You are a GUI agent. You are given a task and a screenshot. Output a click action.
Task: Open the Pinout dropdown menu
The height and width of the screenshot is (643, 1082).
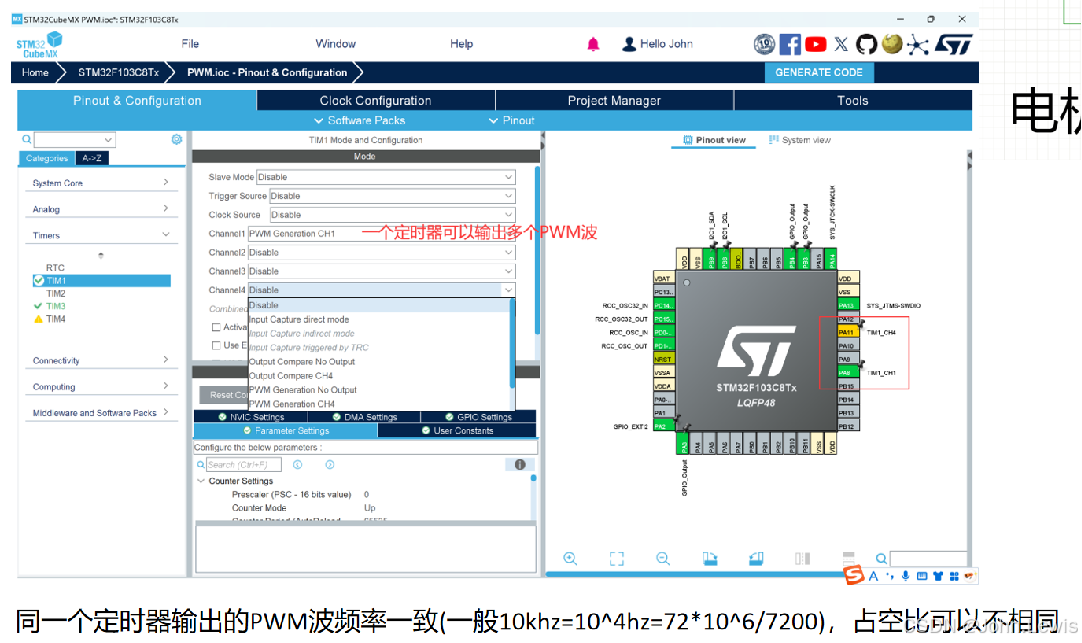511,120
